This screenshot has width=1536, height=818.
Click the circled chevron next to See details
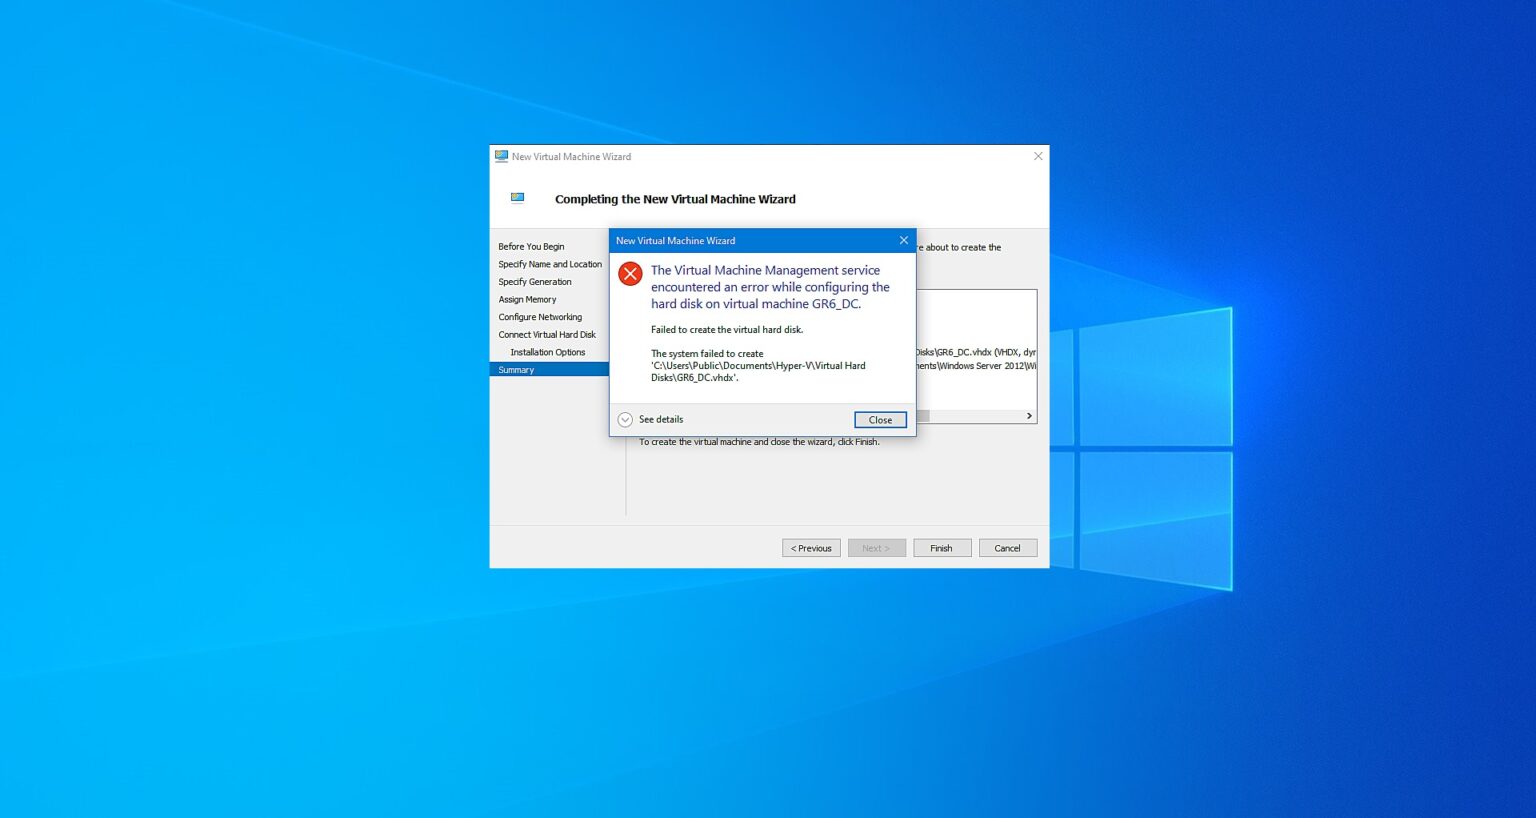pos(625,419)
